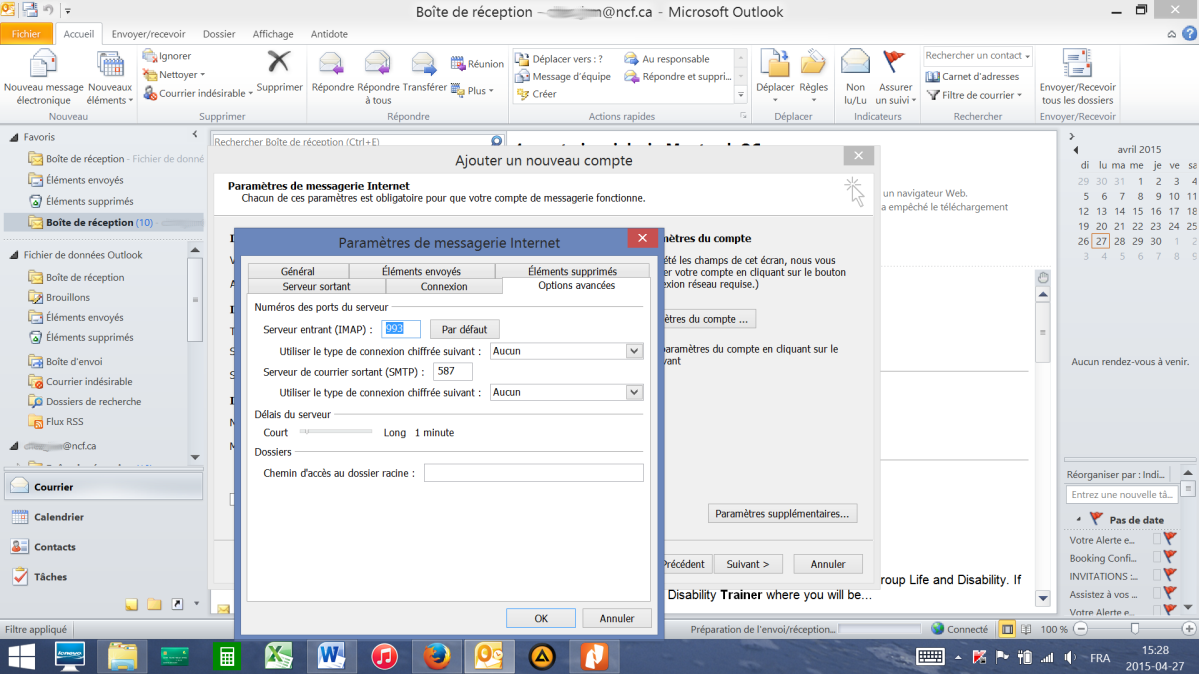Image resolution: width=1199 pixels, height=674 pixels.
Task: Click the Ignorer conversation icon
Action: point(150,56)
